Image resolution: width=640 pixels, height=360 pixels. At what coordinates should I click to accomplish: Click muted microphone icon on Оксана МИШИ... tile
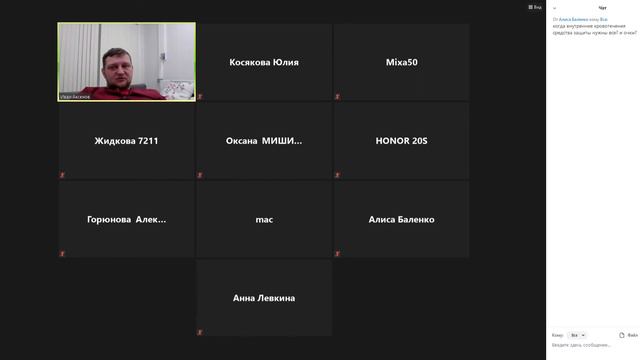(200, 175)
